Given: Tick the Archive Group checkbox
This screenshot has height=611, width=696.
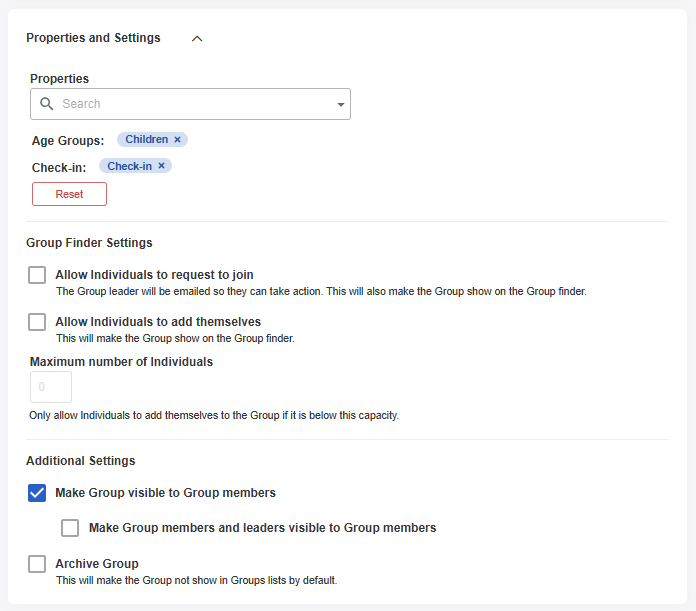Looking at the screenshot, I should (x=37, y=564).
